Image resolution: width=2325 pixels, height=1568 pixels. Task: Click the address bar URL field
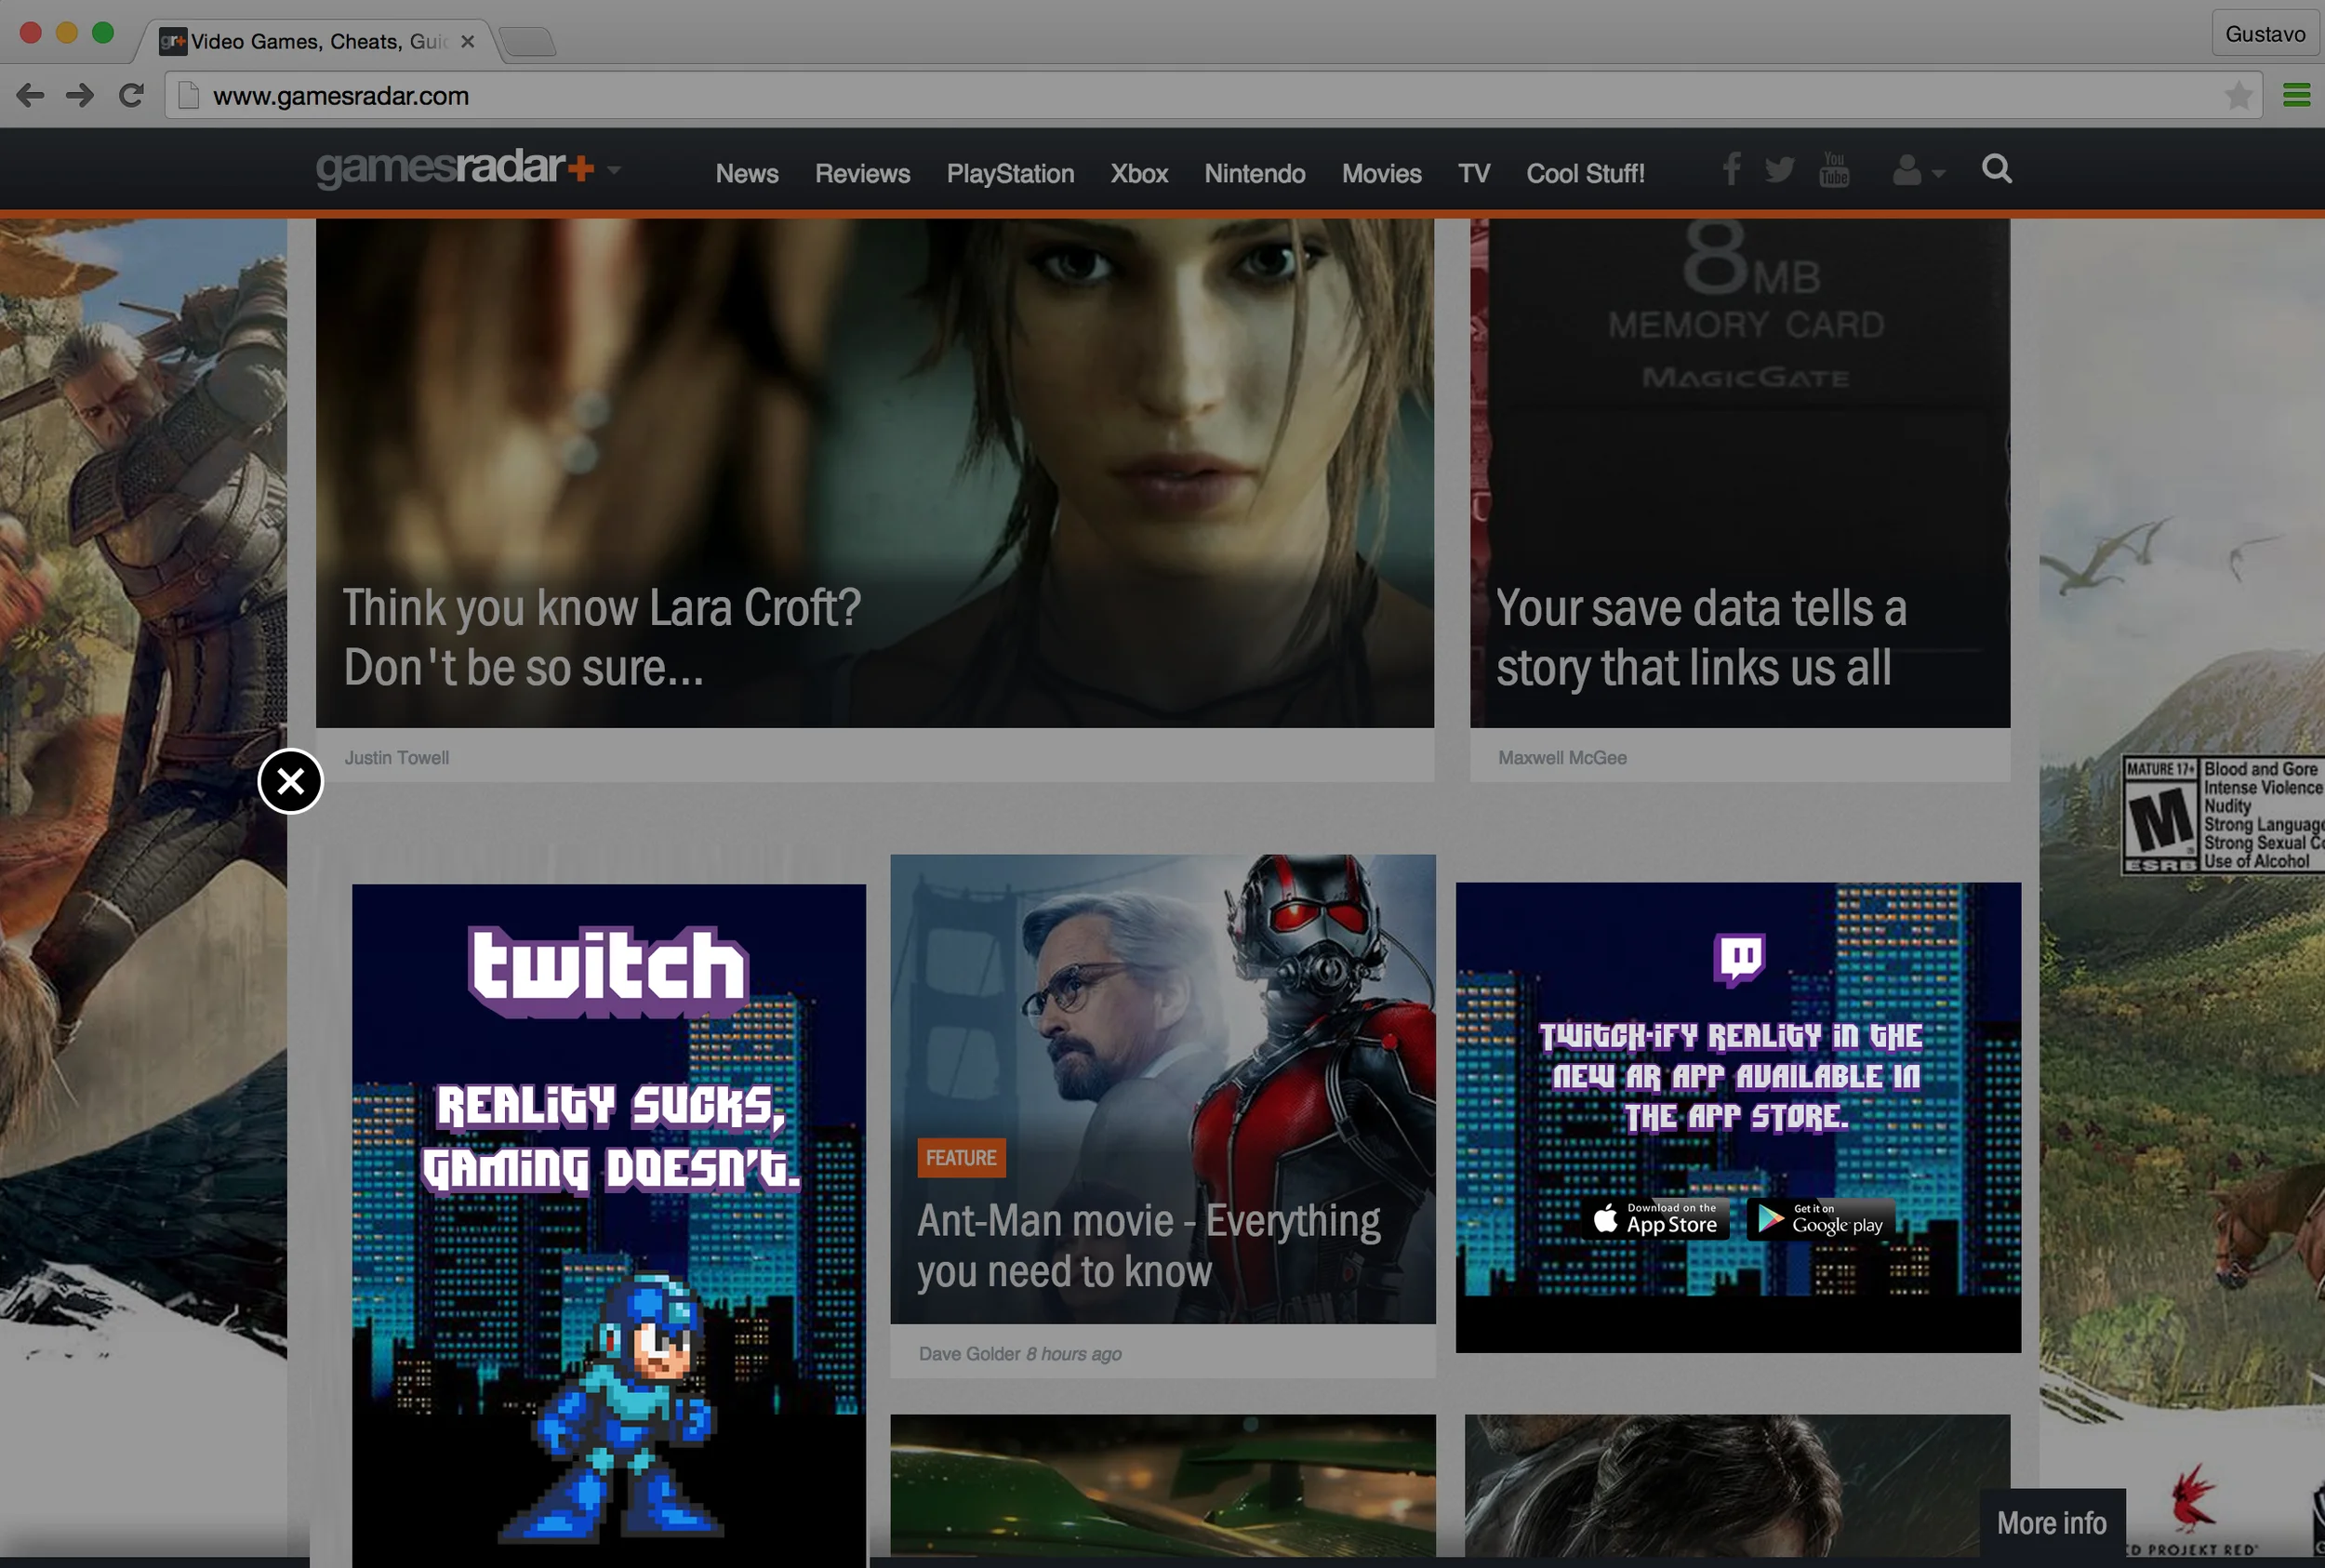[1212, 96]
